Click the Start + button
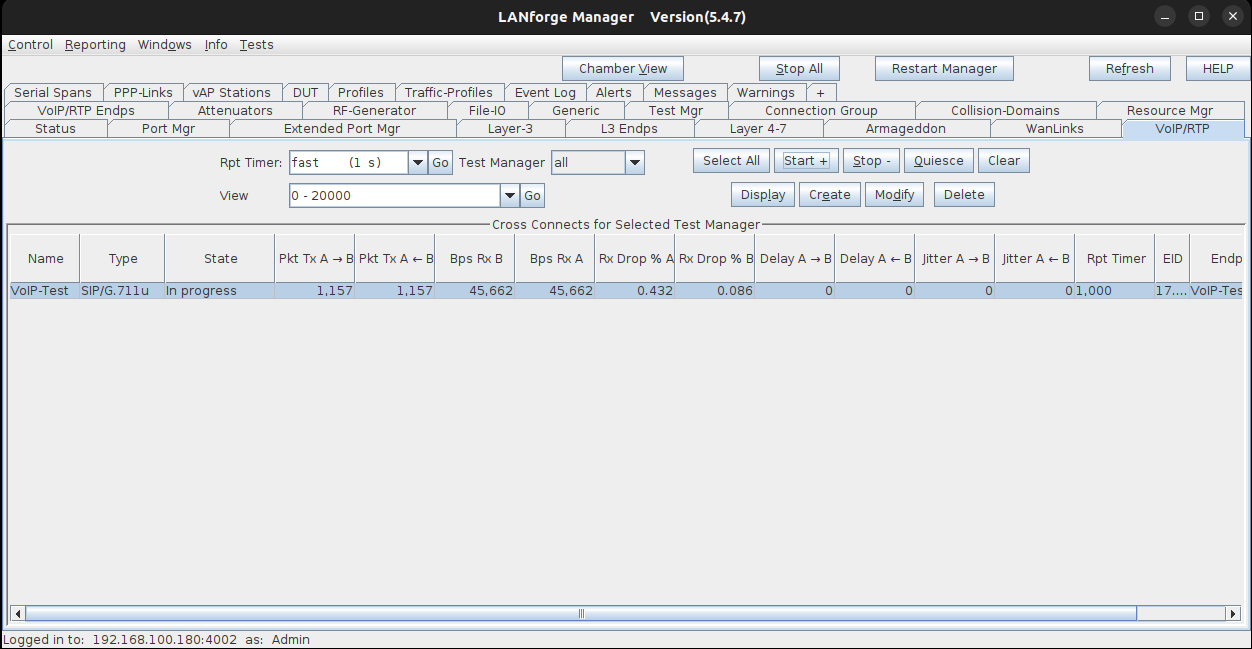The width and height of the screenshot is (1252, 649). coord(806,161)
